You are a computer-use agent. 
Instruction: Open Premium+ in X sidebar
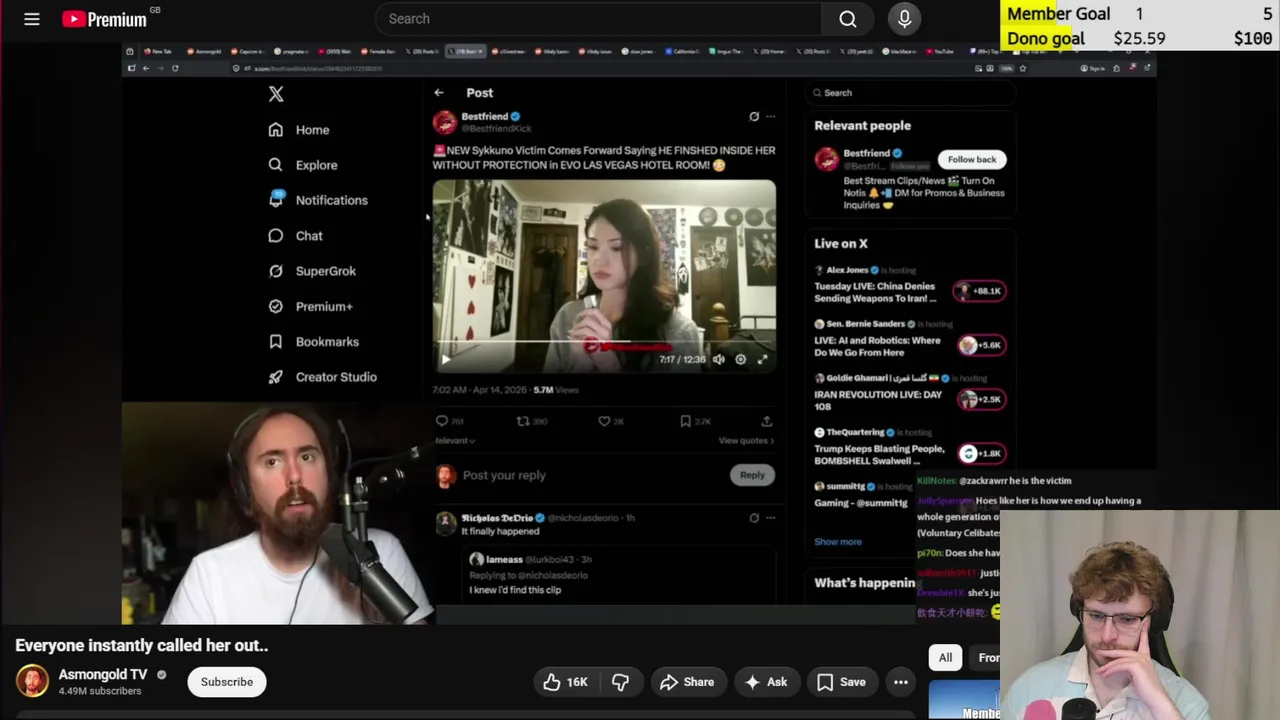pos(310,306)
